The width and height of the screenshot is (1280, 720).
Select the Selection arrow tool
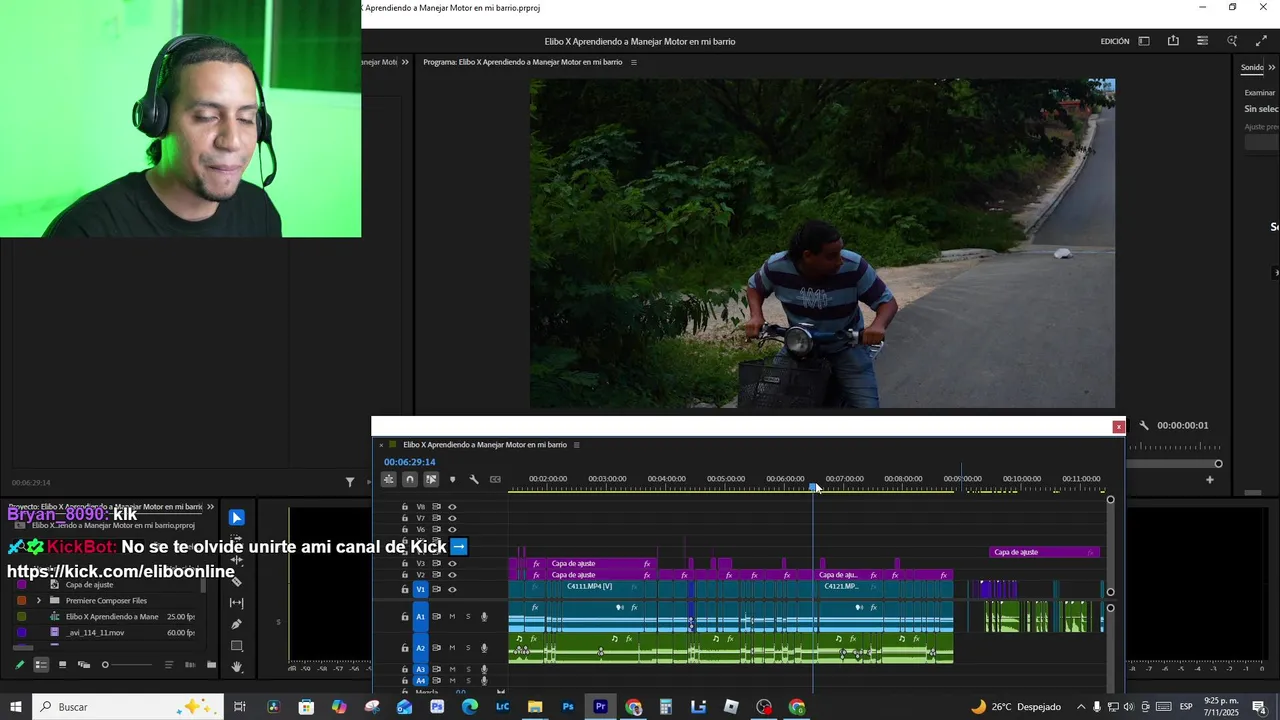236,517
